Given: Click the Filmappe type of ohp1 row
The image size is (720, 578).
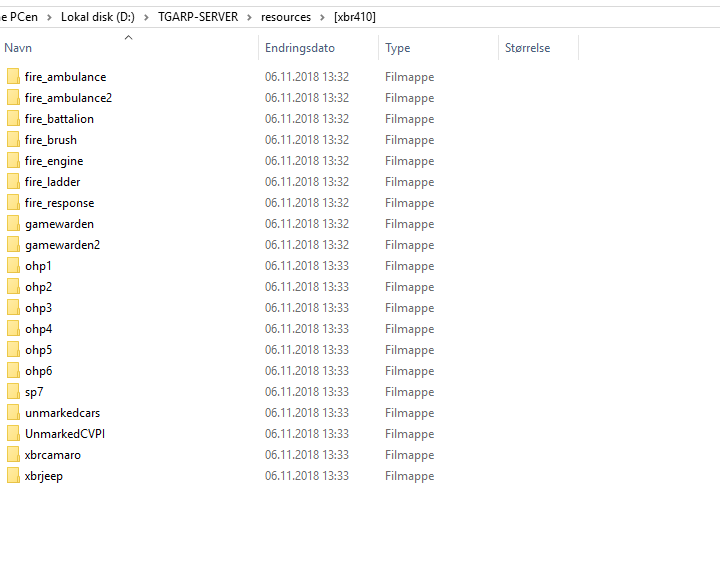Looking at the screenshot, I should click(410, 266).
